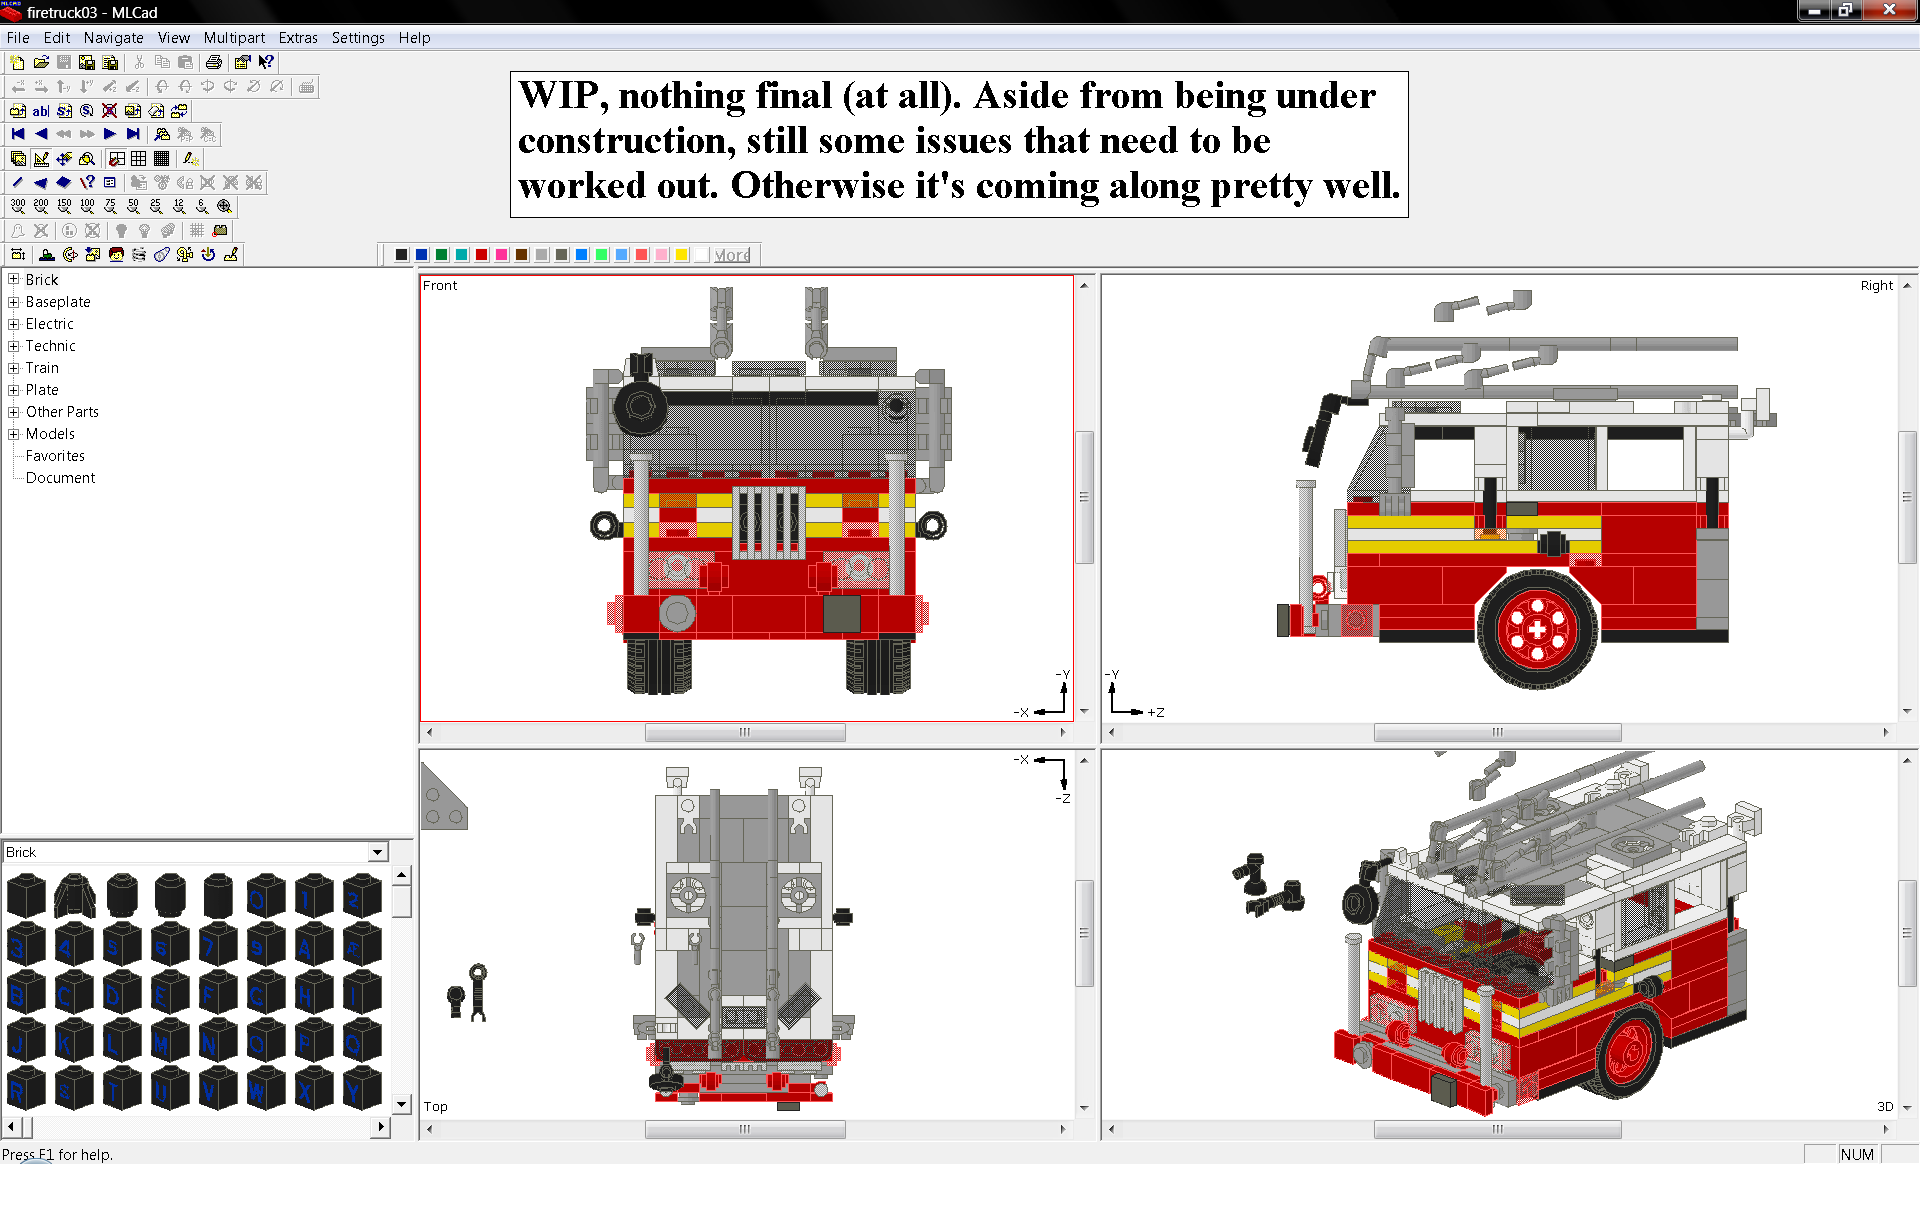Viewport: 1920px width, 1228px height.
Task: Expand the Other Parts tree node
Action: tap(14, 411)
